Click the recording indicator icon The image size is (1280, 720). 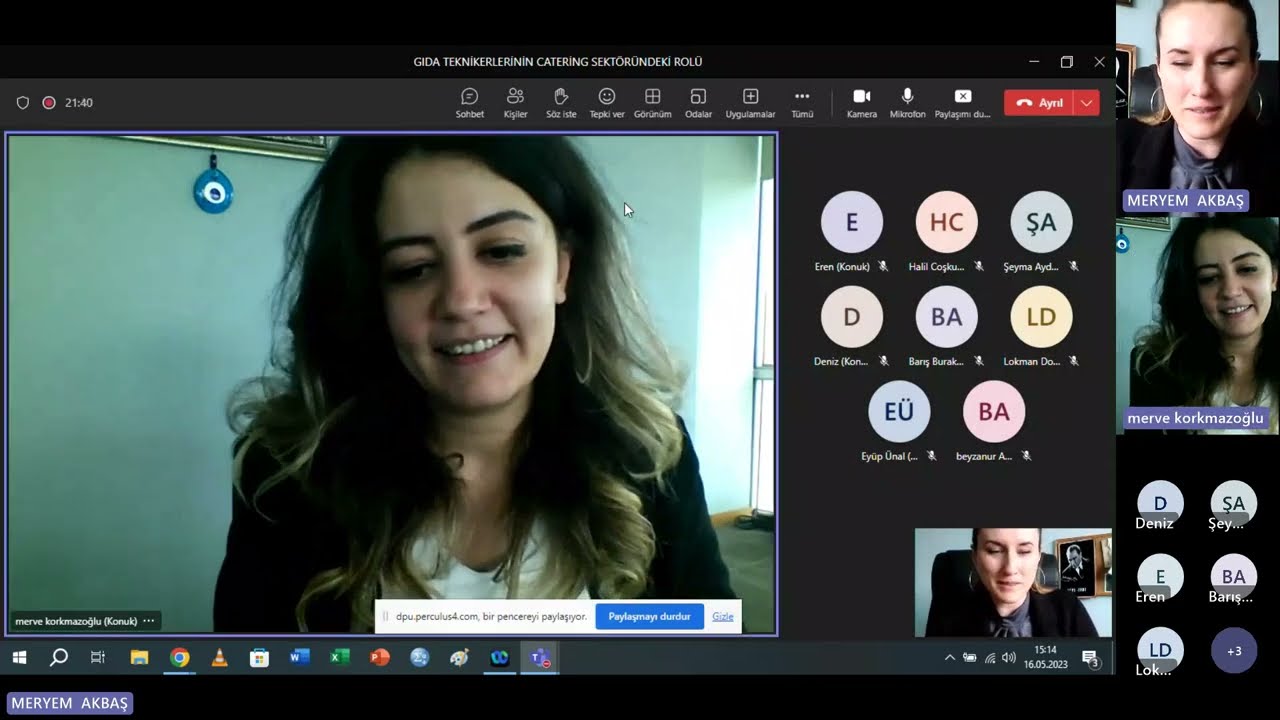[x=48, y=103]
